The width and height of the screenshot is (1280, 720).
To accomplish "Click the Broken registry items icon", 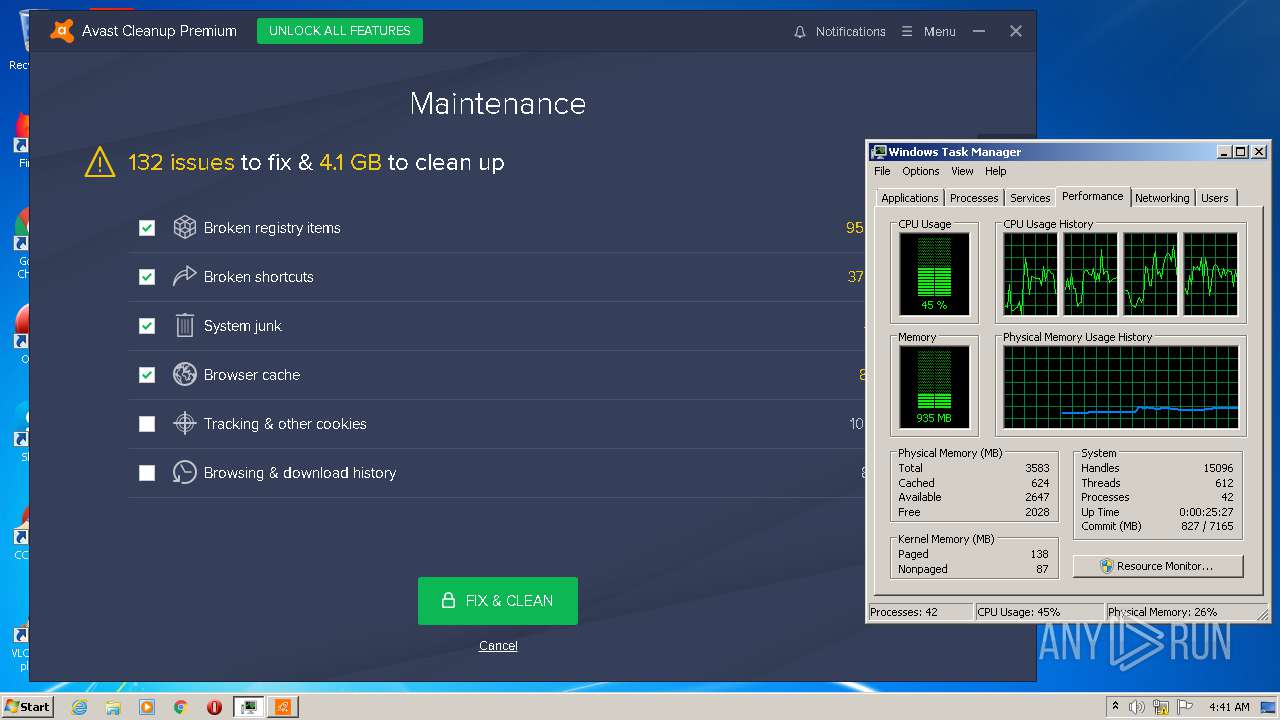I will 184,228.
